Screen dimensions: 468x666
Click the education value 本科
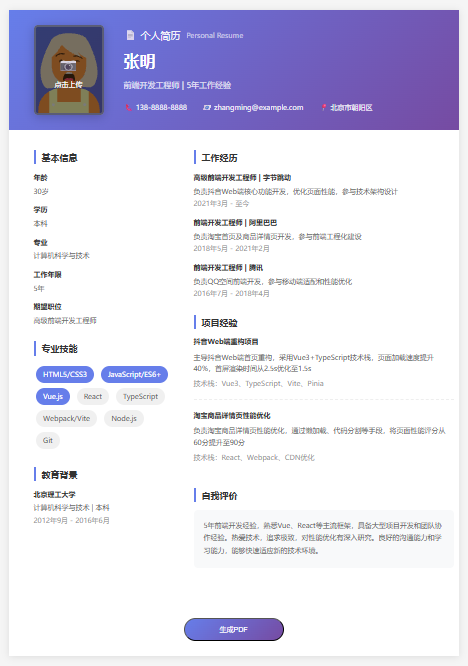[40, 223]
